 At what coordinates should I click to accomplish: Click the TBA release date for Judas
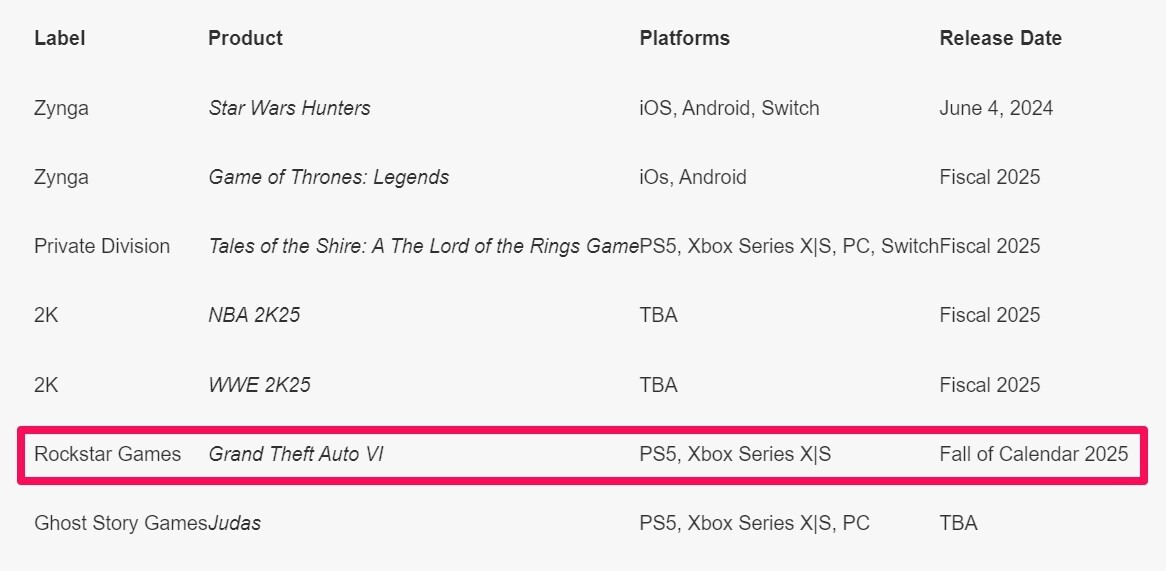pyautogui.click(x=958, y=523)
